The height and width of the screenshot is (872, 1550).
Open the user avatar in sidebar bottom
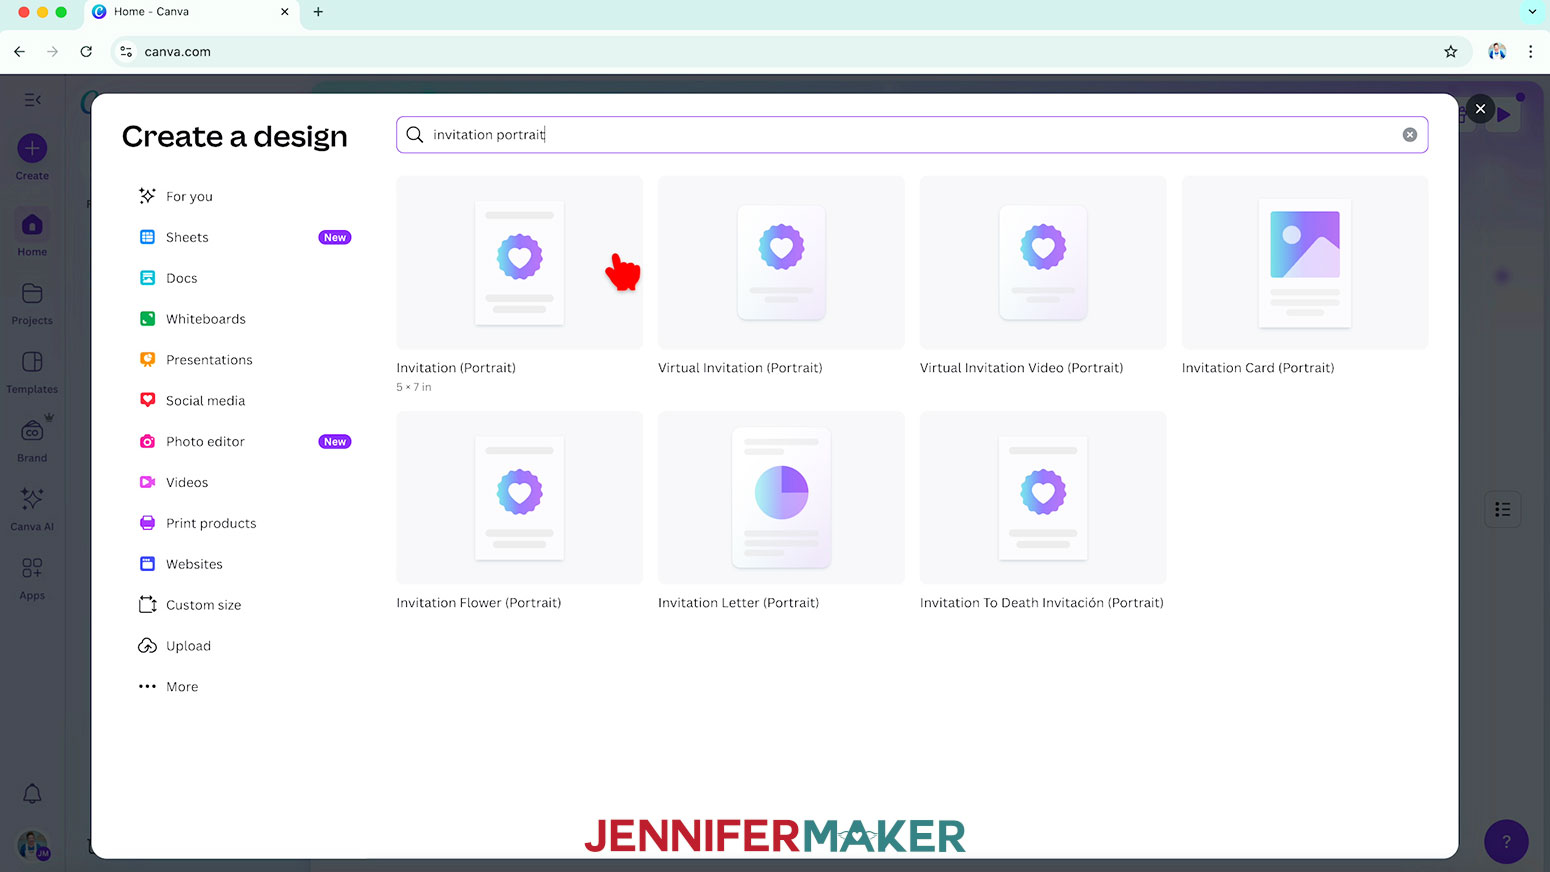(x=32, y=845)
